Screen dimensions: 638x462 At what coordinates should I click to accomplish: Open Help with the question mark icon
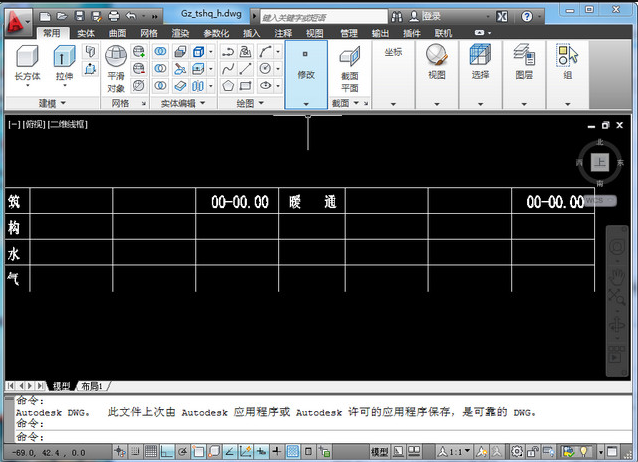527,17
